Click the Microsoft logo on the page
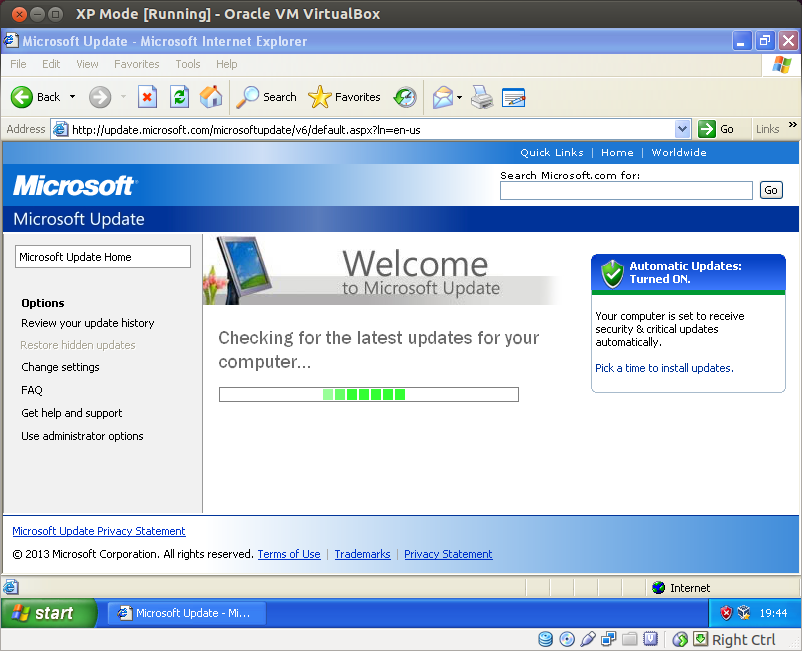This screenshot has width=802, height=651. pos(74,185)
